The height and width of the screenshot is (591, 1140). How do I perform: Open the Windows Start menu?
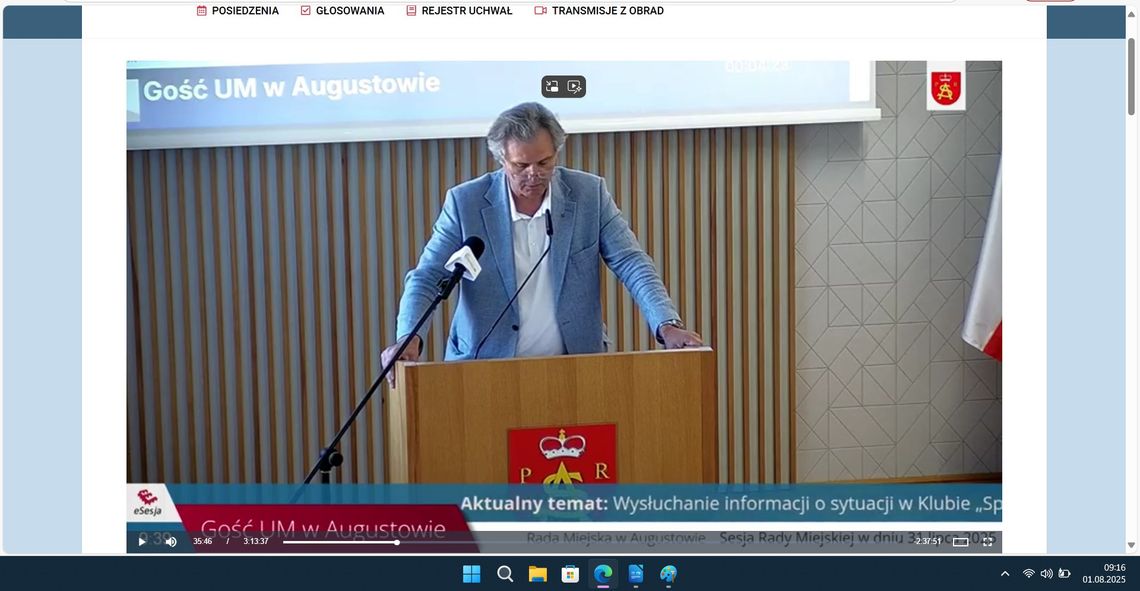coord(472,574)
